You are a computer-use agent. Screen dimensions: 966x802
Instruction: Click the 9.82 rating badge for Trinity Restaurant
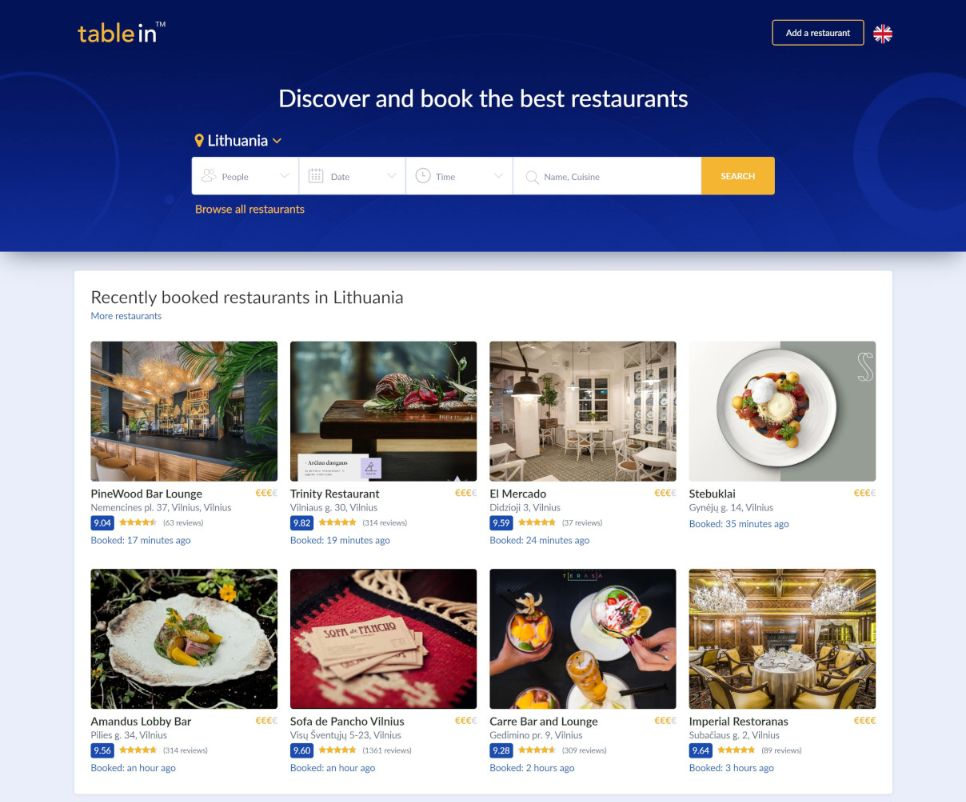301,523
